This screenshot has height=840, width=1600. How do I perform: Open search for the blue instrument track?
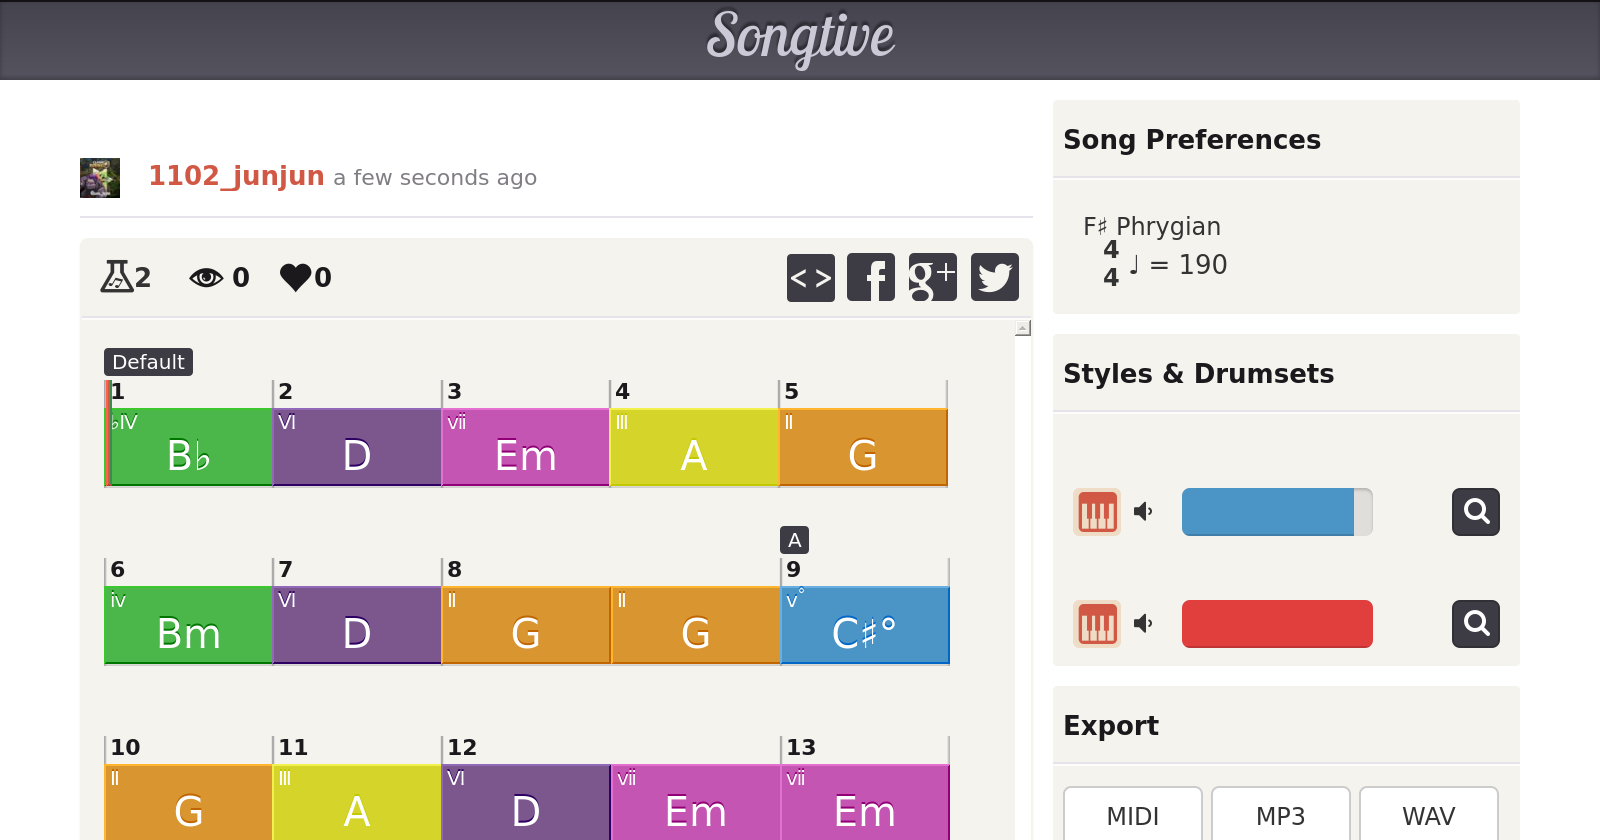click(1476, 512)
